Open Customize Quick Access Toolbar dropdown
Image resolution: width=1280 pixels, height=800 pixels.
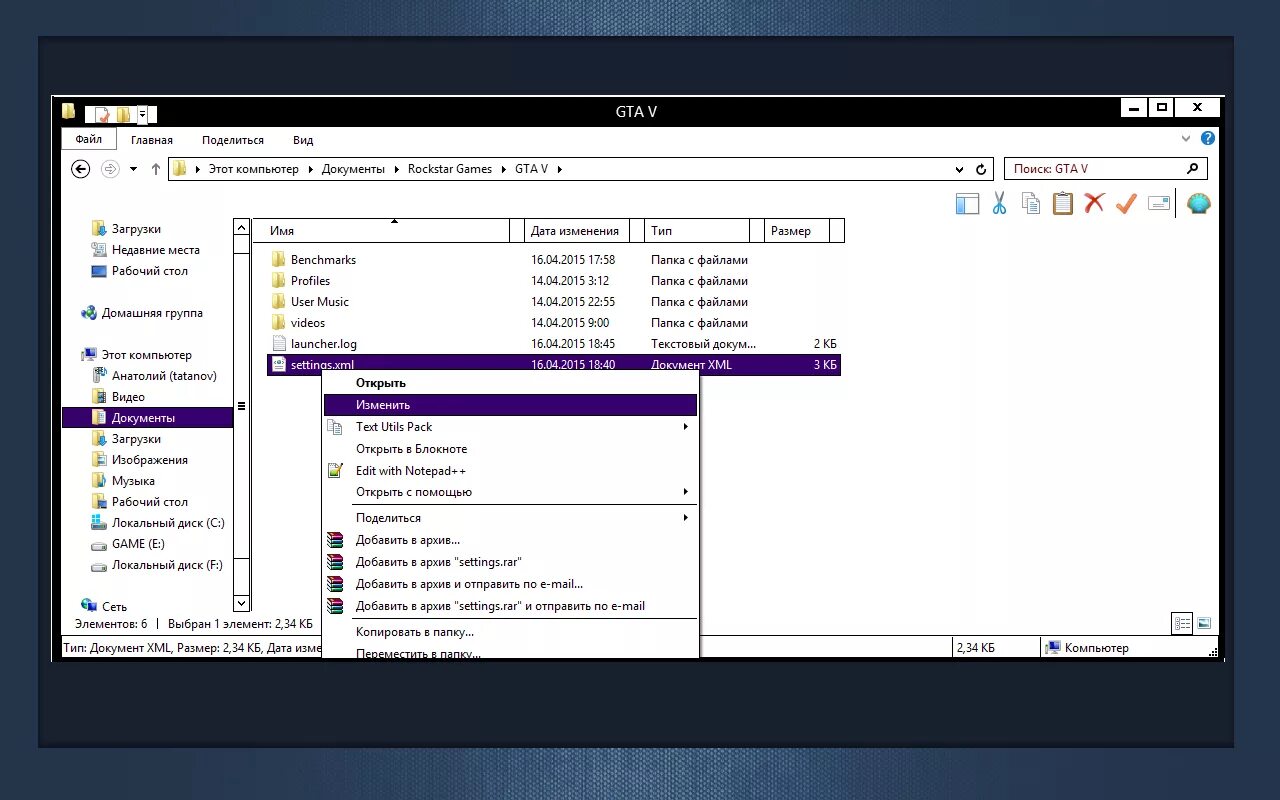pyautogui.click(x=143, y=114)
